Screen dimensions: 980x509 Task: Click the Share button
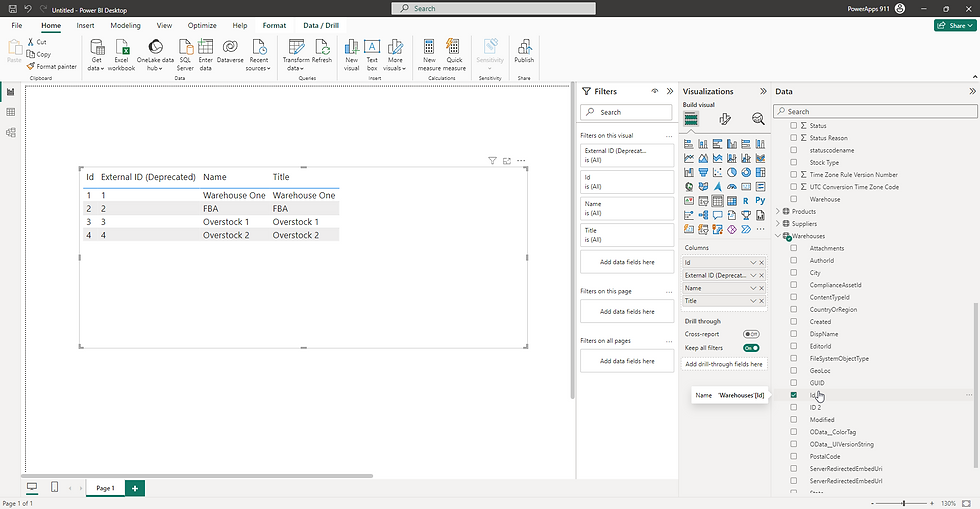pos(955,26)
